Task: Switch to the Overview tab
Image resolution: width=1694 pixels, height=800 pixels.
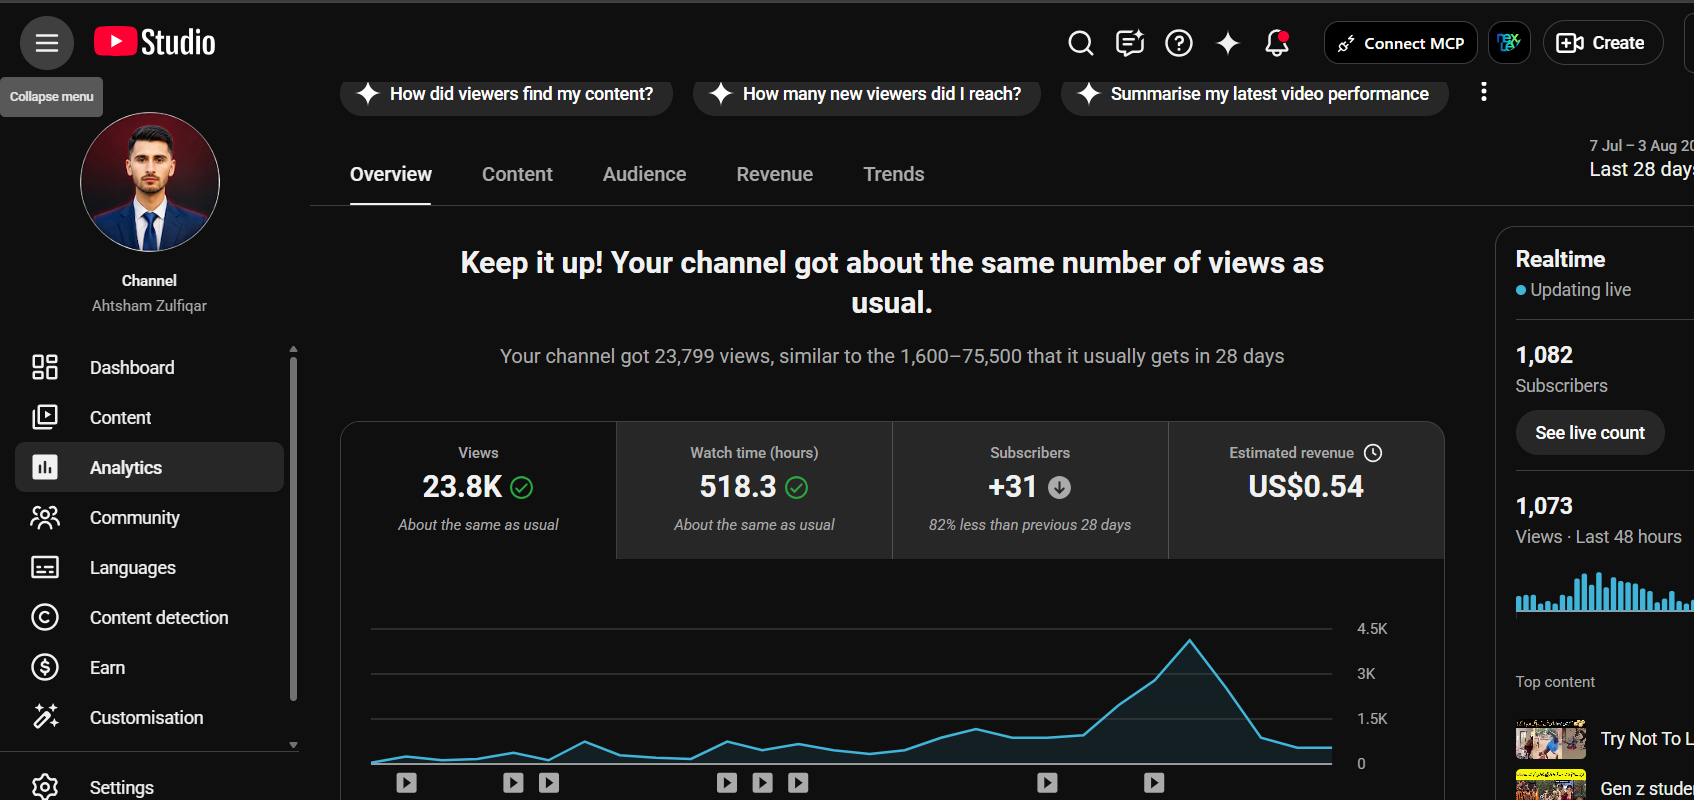Action: [x=391, y=174]
